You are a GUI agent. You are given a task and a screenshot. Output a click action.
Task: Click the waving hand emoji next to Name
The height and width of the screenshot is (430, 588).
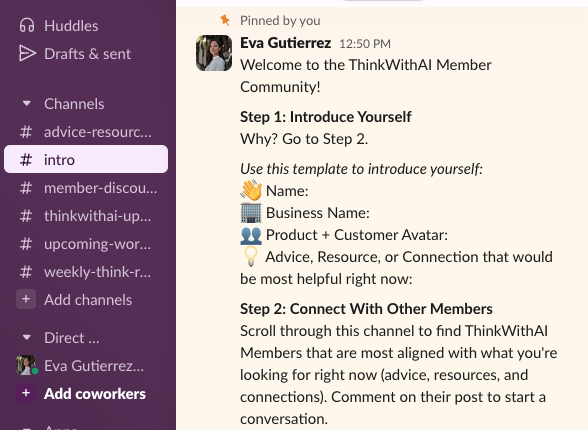pyautogui.click(x=251, y=190)
